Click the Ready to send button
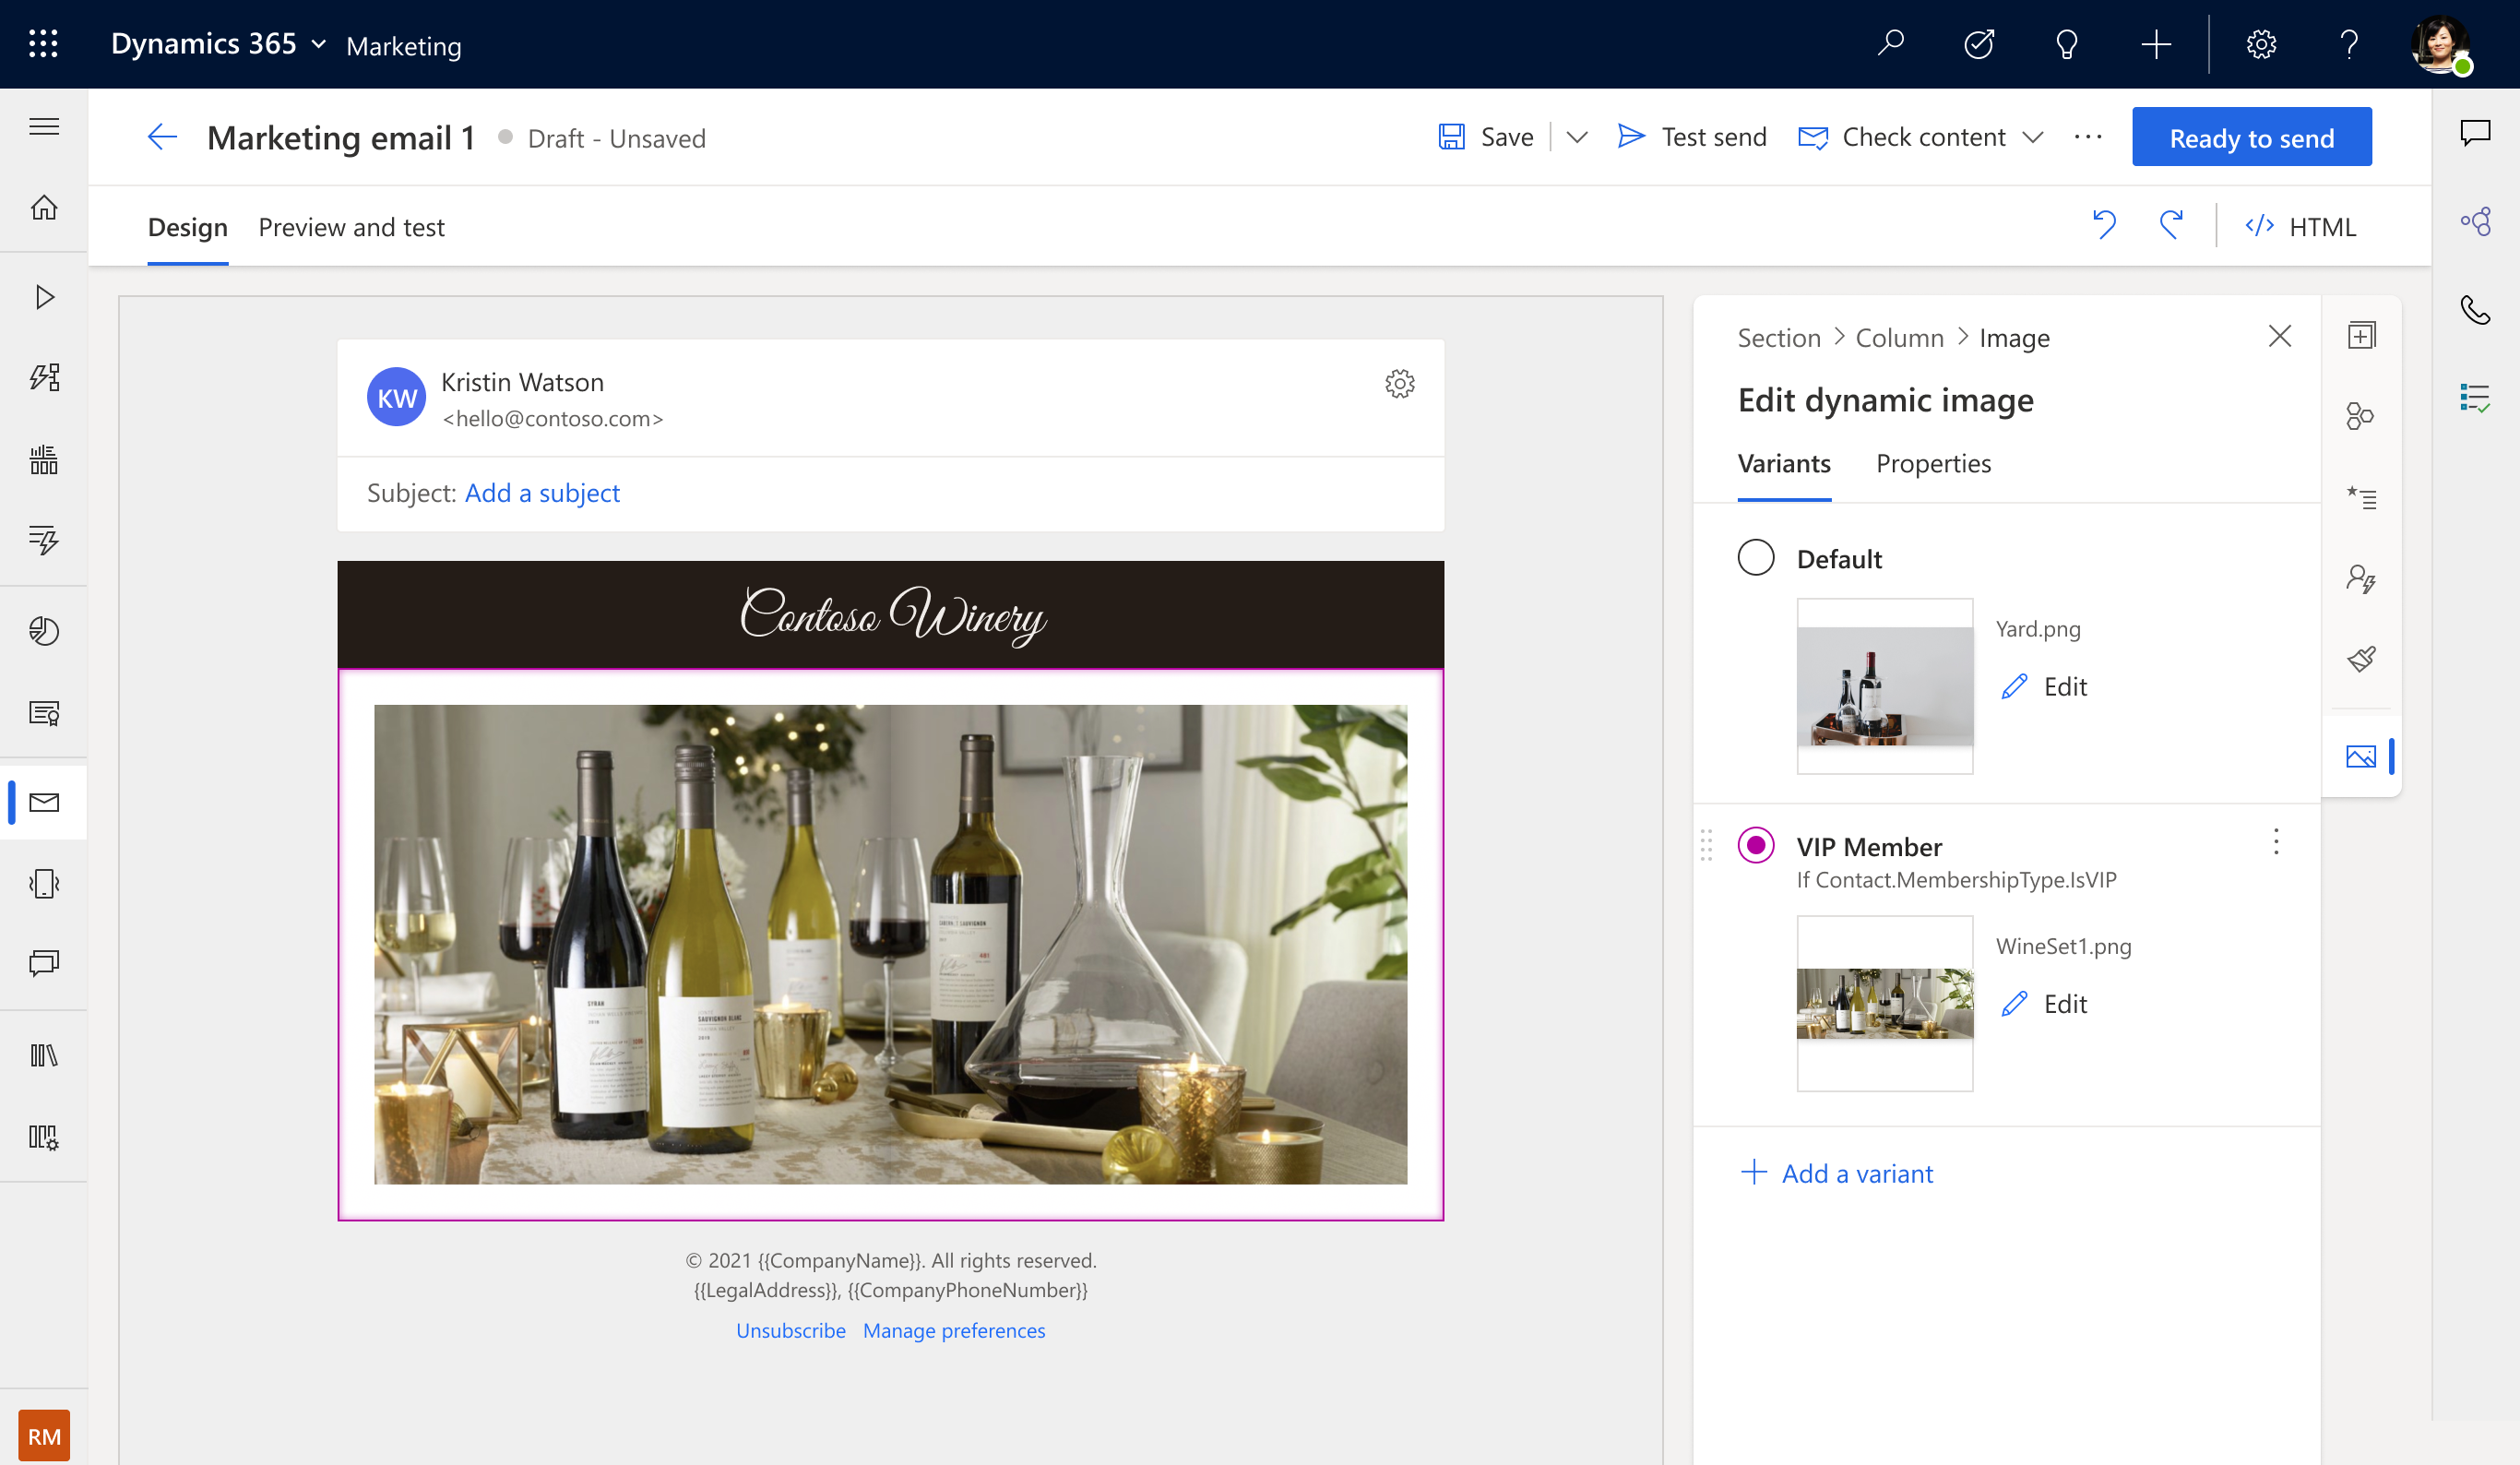The image size is (2520, 1465). tap(2252, 136)
